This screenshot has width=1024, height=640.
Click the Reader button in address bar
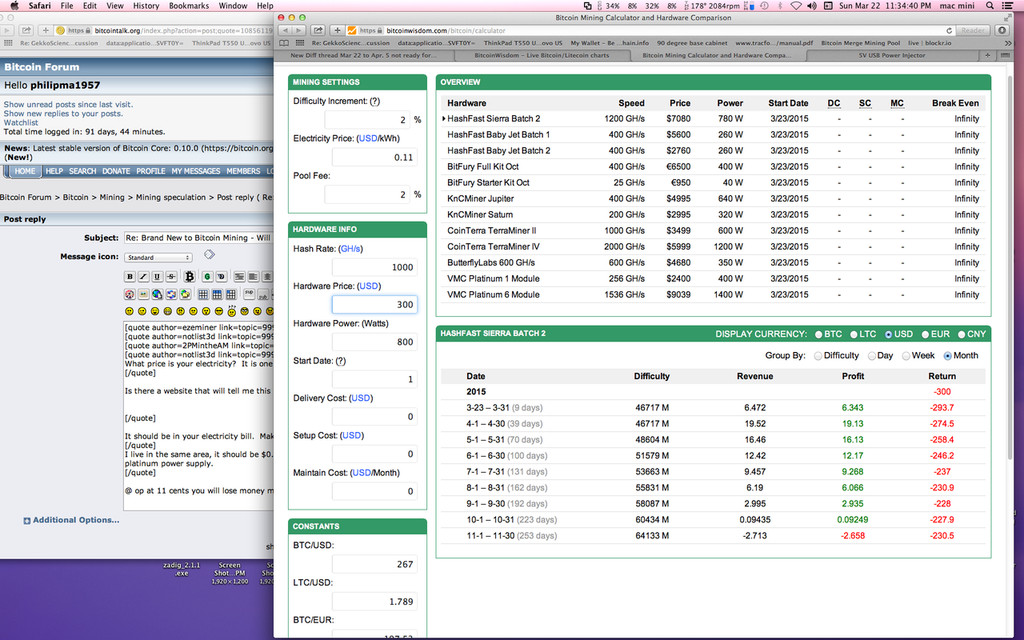click(x=972, y=30)
